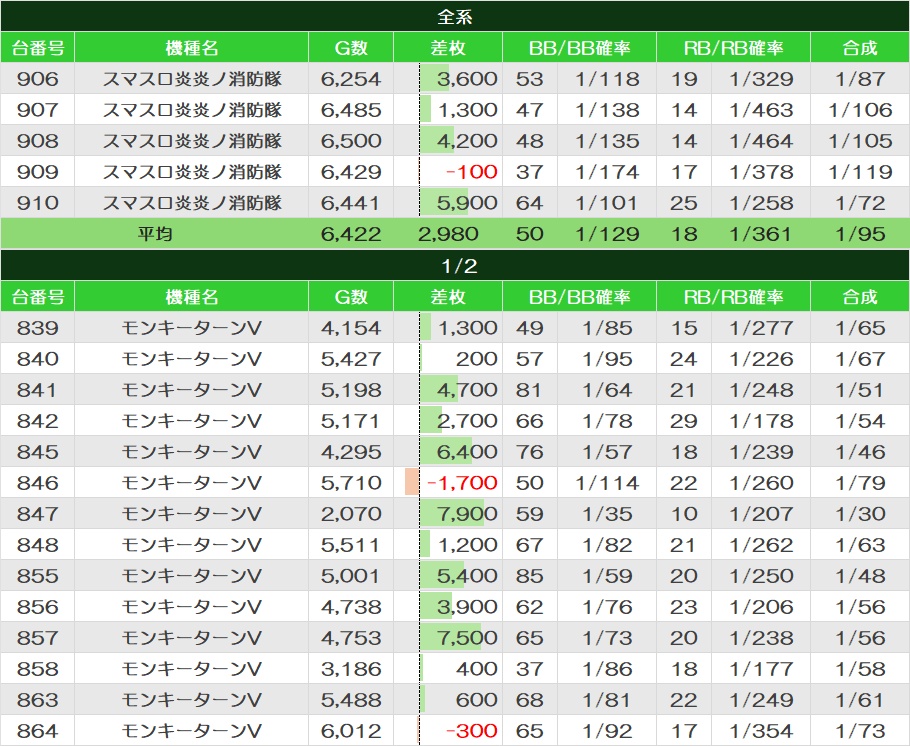Click machine number 857
Image resolution: width=910 pixels, height=746 pixels.
click(x=38, y=638)
